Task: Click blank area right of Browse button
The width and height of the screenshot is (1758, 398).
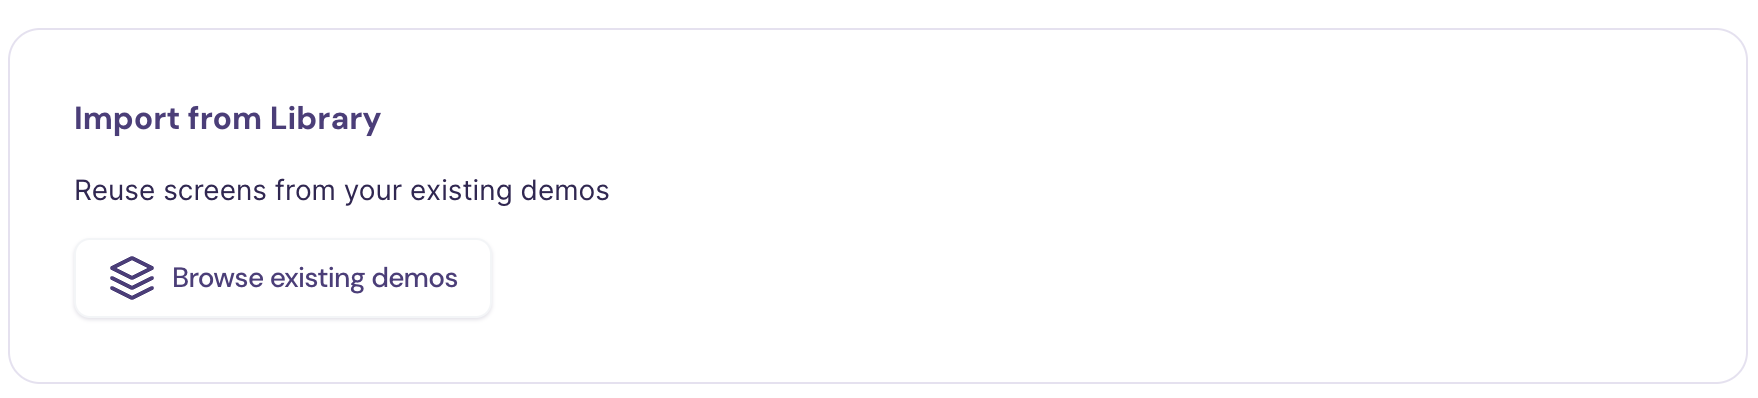Action: coord(1100,278)
